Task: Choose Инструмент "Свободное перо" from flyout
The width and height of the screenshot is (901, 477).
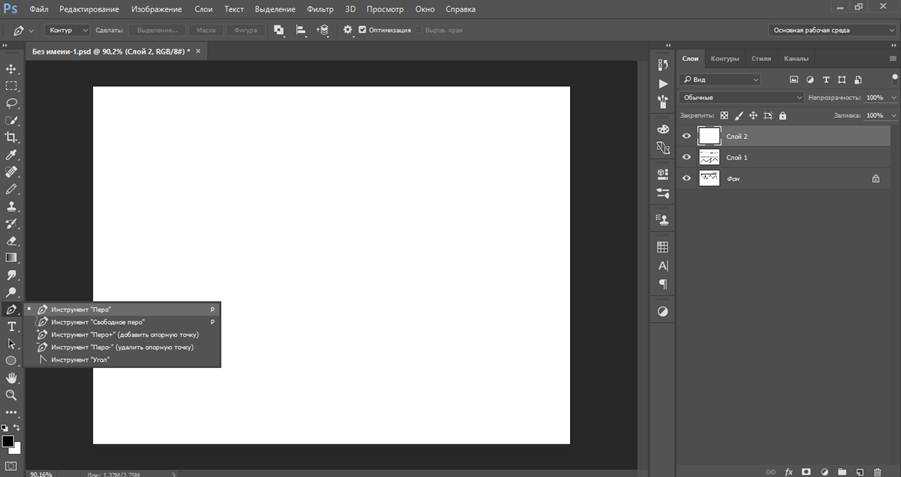Action: (98, 322)
